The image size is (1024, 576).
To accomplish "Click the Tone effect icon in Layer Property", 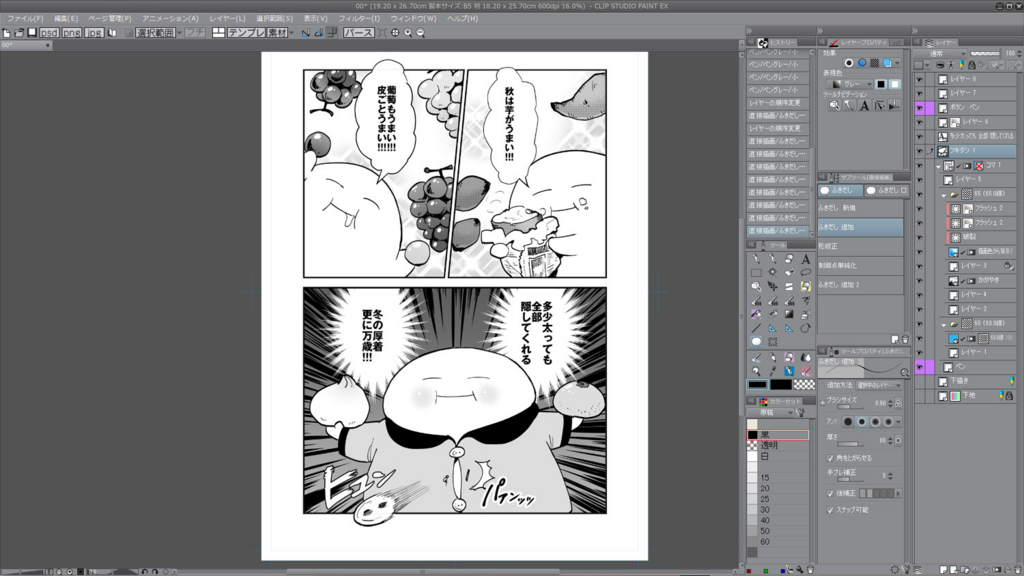I will click(x=874, y=63).
